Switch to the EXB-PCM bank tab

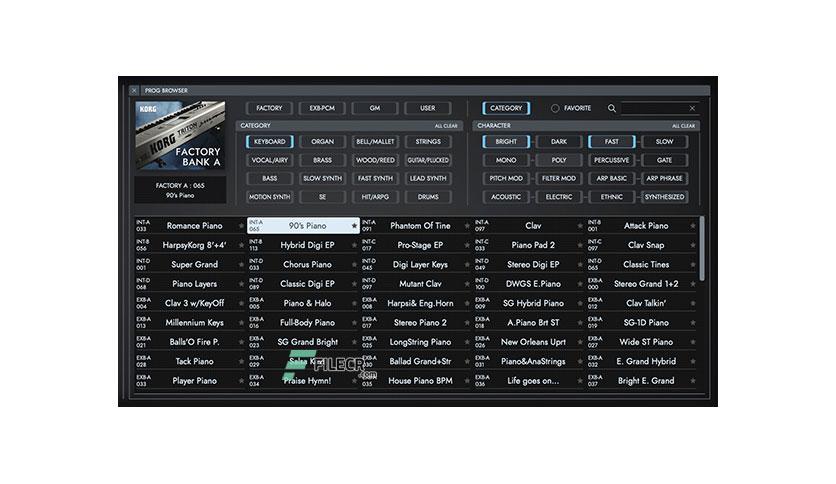(322, 108)
